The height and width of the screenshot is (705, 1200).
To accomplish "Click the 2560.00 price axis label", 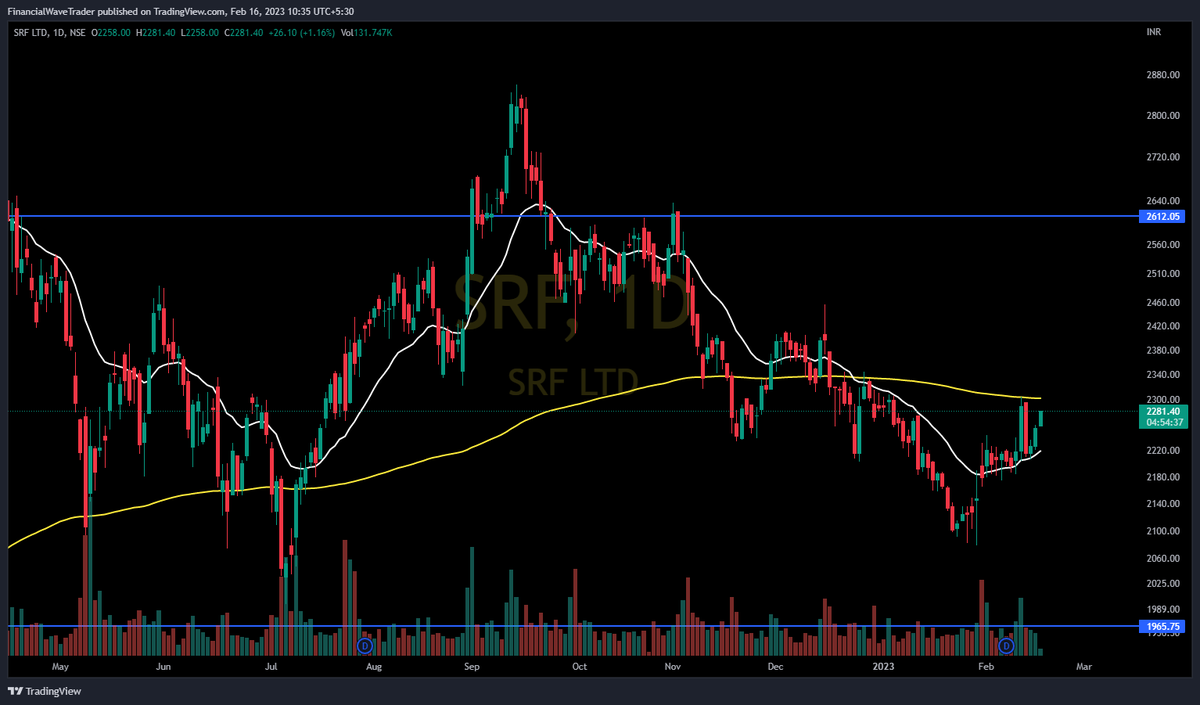I will [x=1164, y=244].
